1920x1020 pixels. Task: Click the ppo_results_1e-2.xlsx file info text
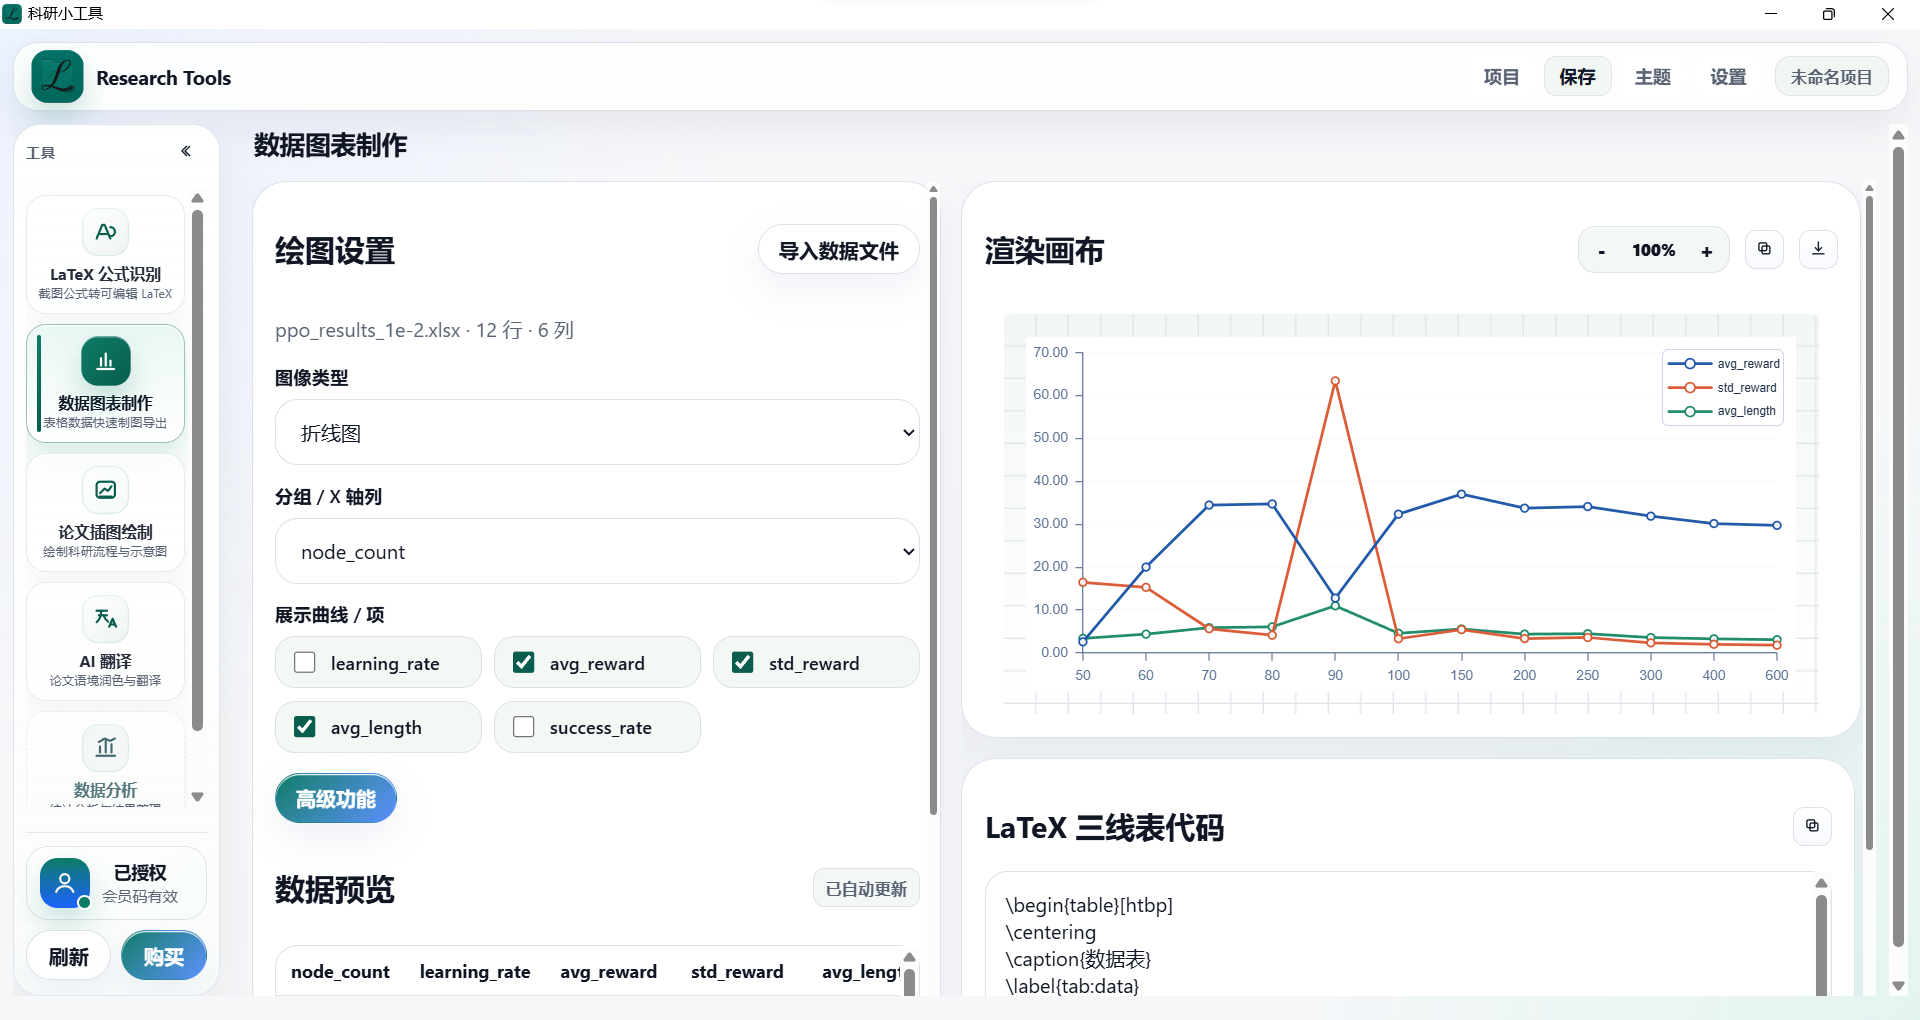424,330
